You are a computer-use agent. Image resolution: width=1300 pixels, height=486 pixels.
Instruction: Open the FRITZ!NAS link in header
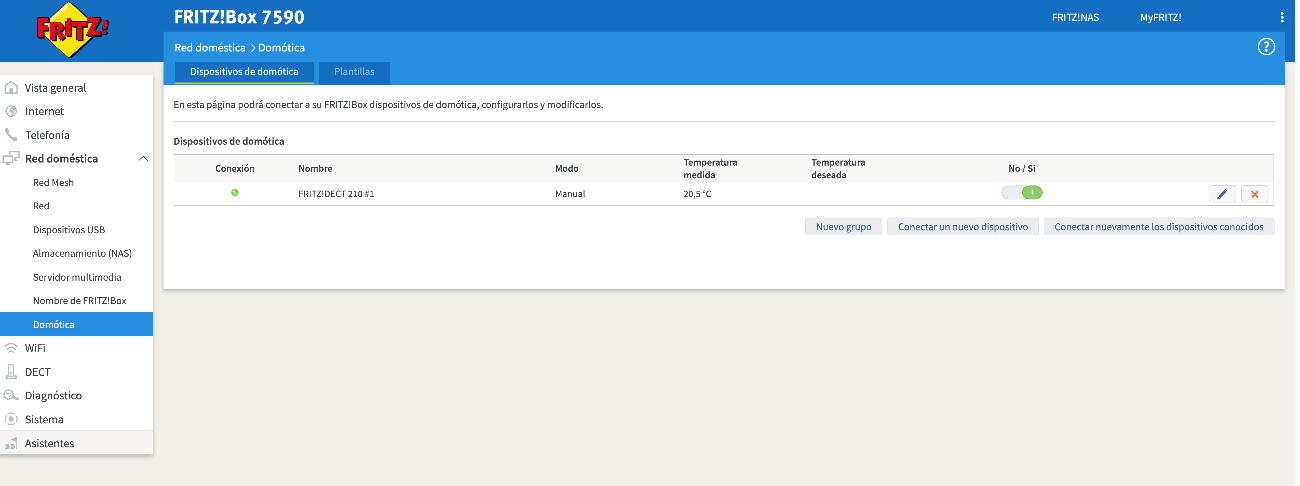[1075, 17]
